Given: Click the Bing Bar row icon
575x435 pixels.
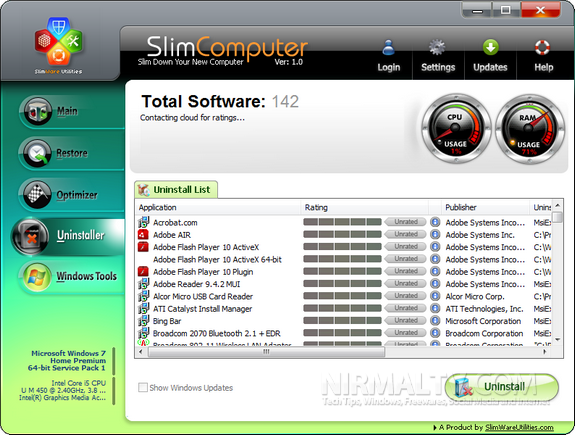Looking at the screenshot, I should (143, 321).
